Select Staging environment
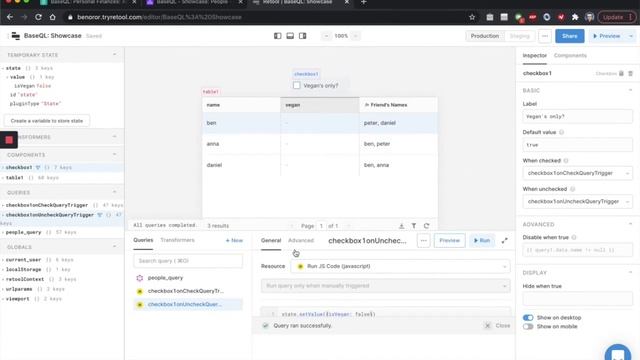Screen dimensions: 640x360 pyautogui.click(x=520, y=36)
